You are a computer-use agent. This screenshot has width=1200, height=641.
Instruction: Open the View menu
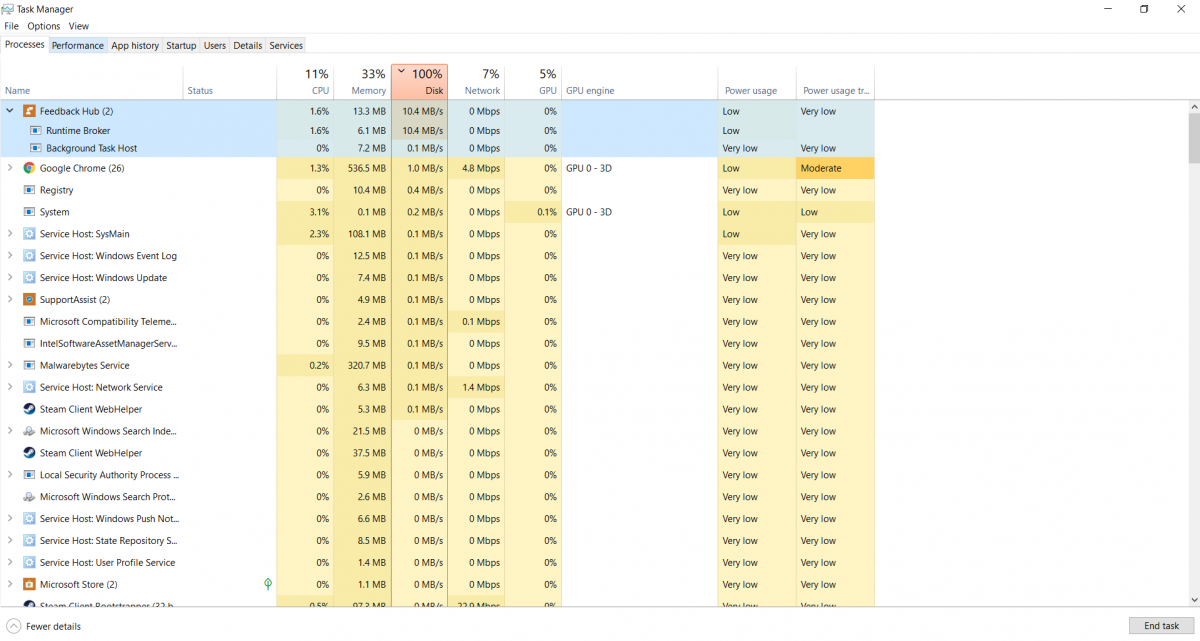[x=79, y=26]
